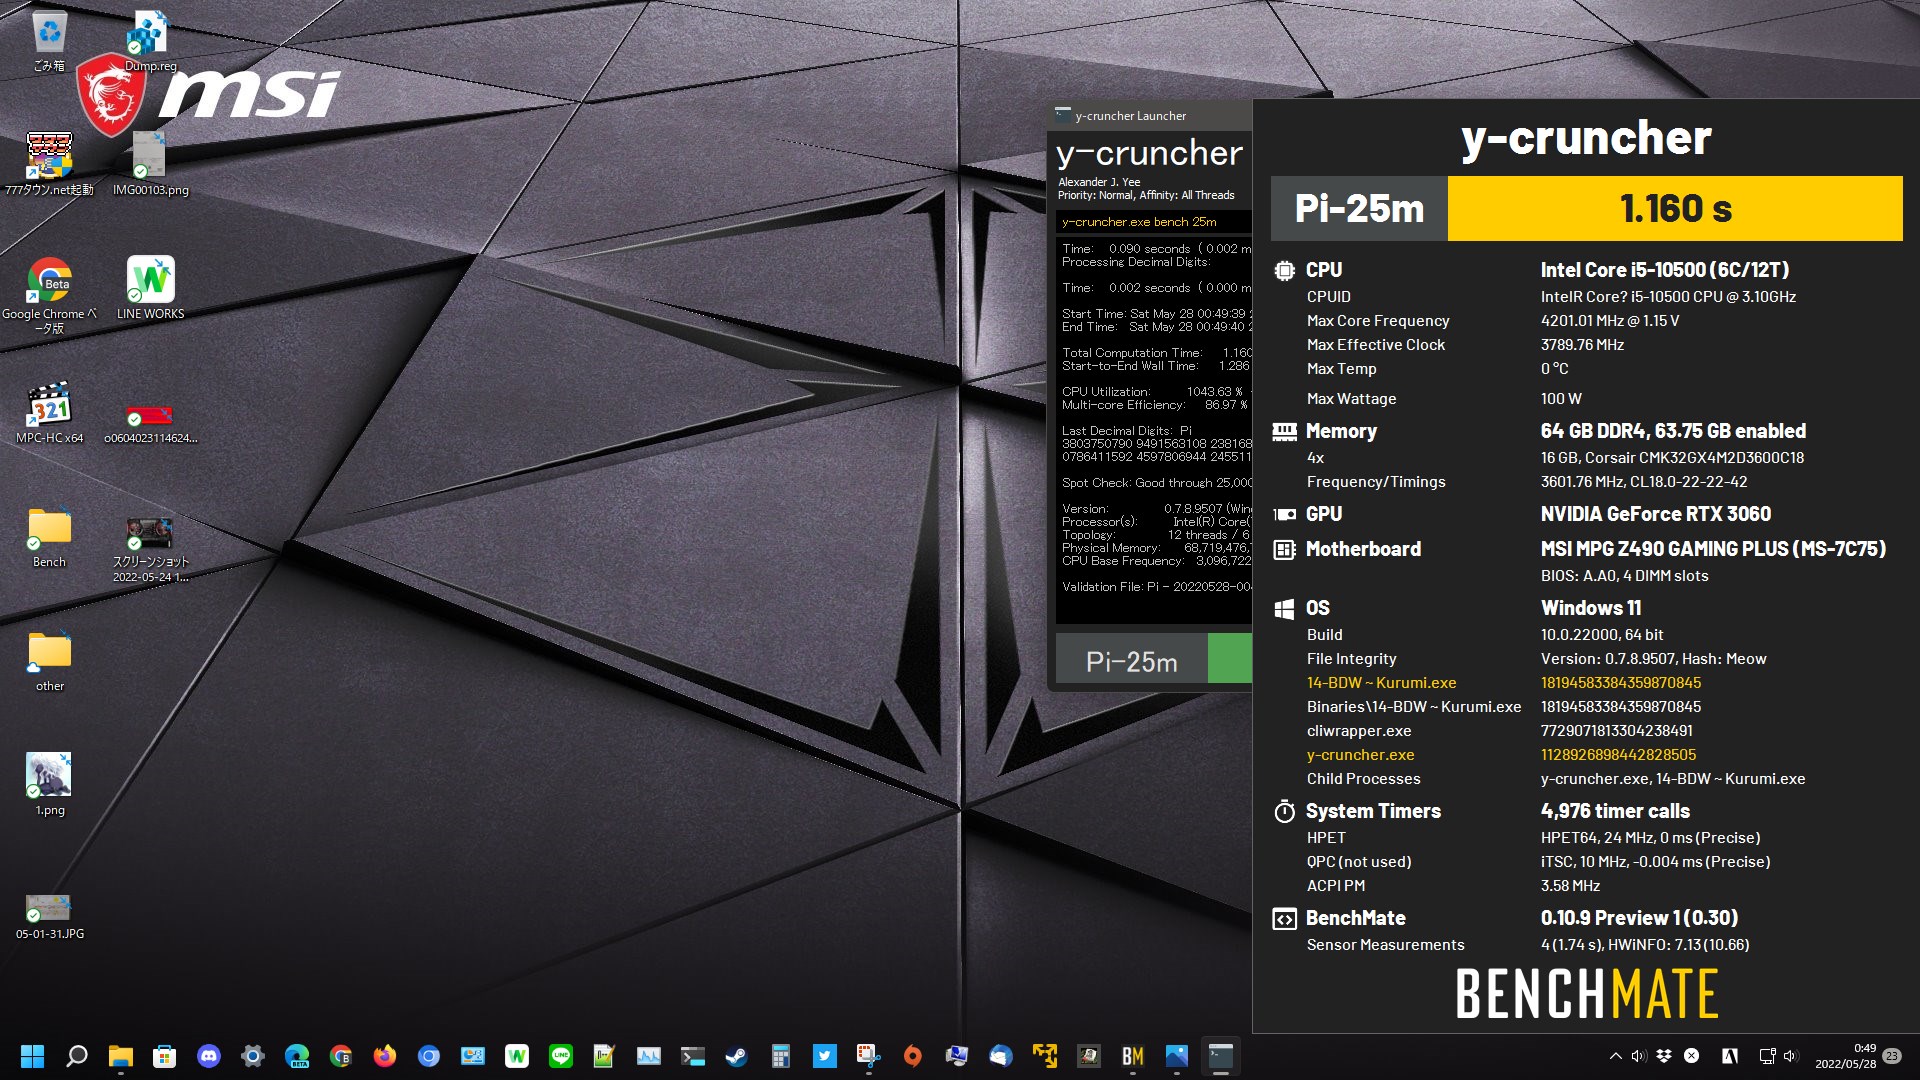This screenshot has height=1080, width=1920.
Task: Open network status tray icon
Action: click(x=1767, y=1056)
